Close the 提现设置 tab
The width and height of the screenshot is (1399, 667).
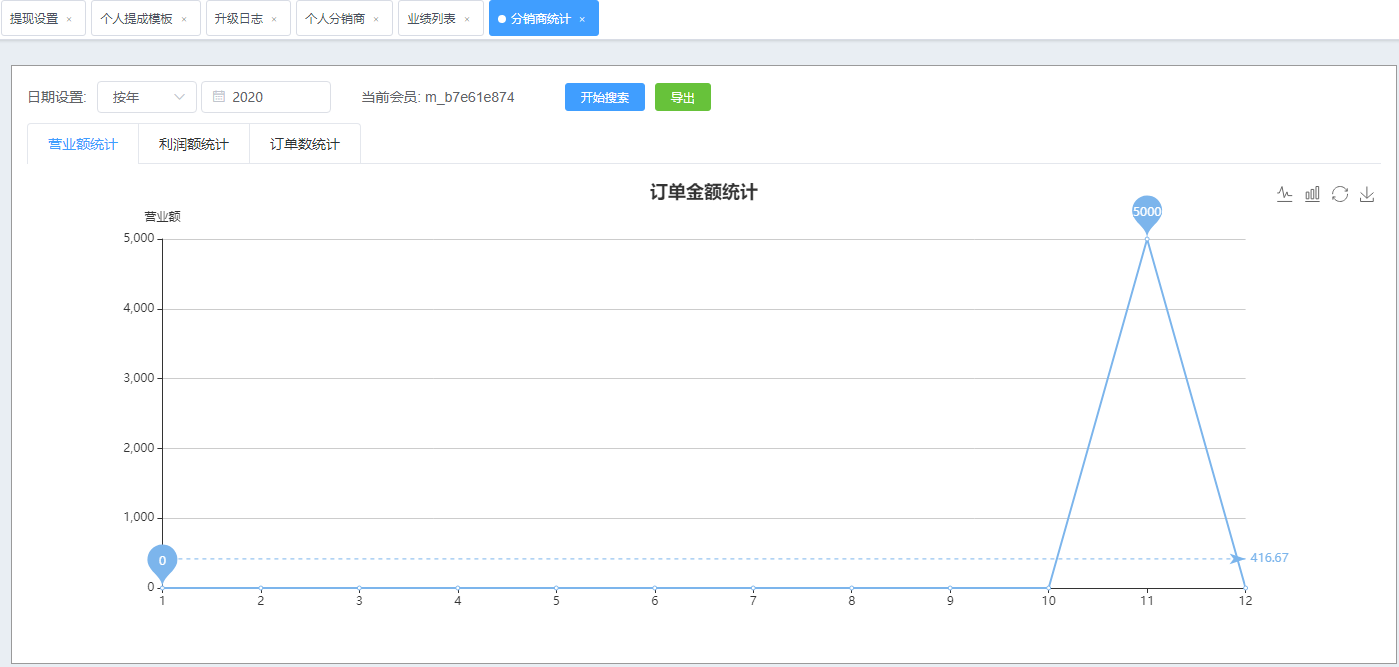click(69, 19)
